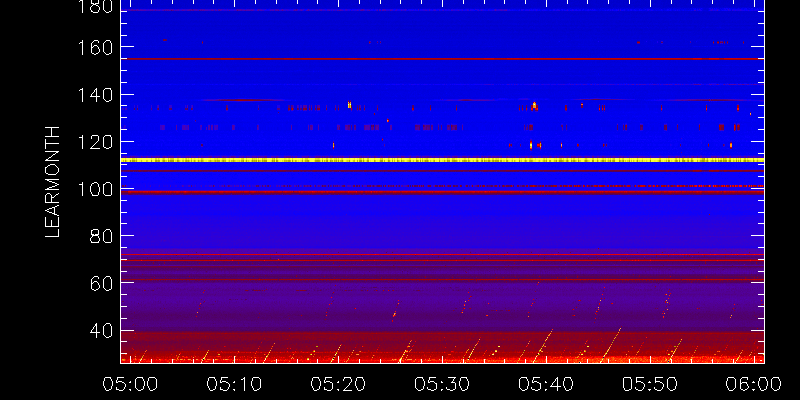This screenshot has height=400, width=800.
Task: Click the bright yellow interference band near 112
Action: [x=442, y=160]
